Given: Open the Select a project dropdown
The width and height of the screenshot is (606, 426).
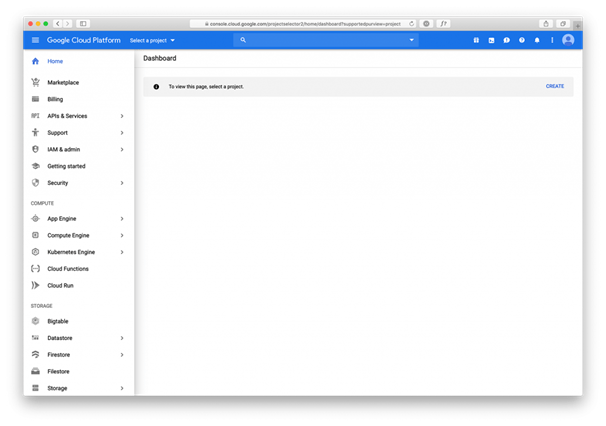Looking at the screenshot, I should 152,40.
